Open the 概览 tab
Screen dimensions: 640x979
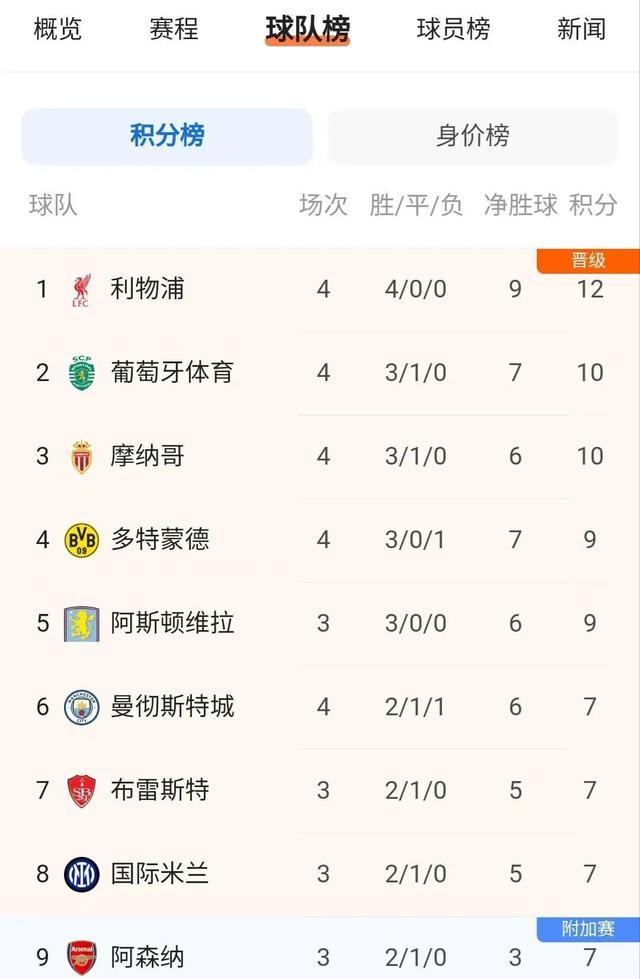[x=57, y=30]
